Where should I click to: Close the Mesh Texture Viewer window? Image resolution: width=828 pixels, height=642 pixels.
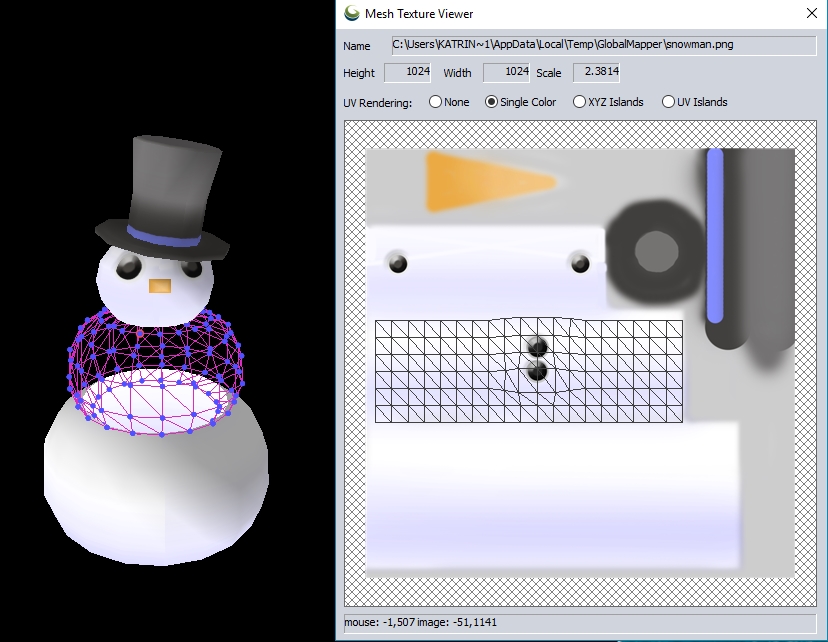tap(811, 14)
